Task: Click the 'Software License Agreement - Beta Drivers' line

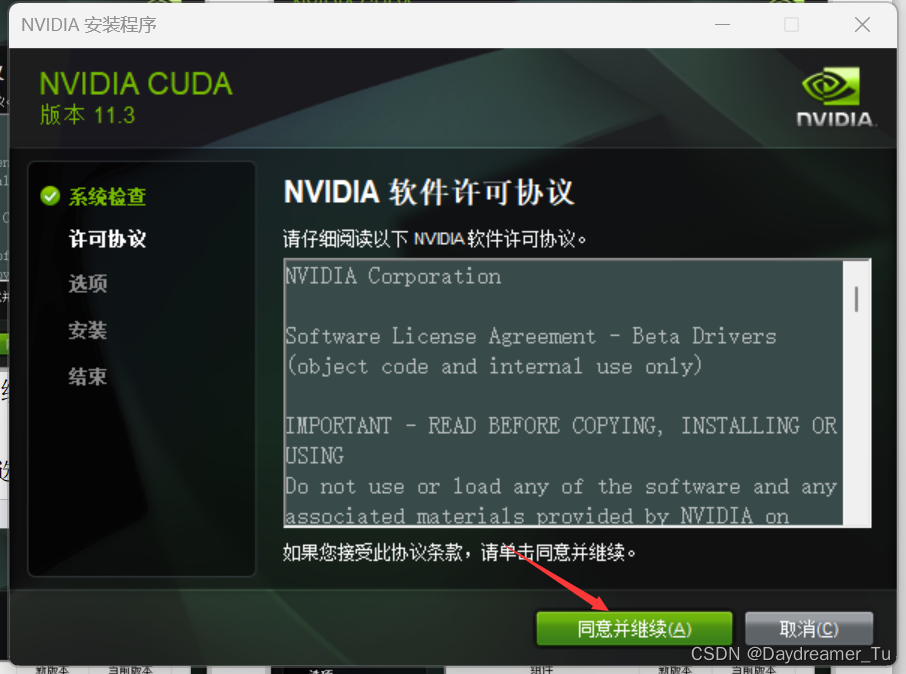Action: click(531, 336)
